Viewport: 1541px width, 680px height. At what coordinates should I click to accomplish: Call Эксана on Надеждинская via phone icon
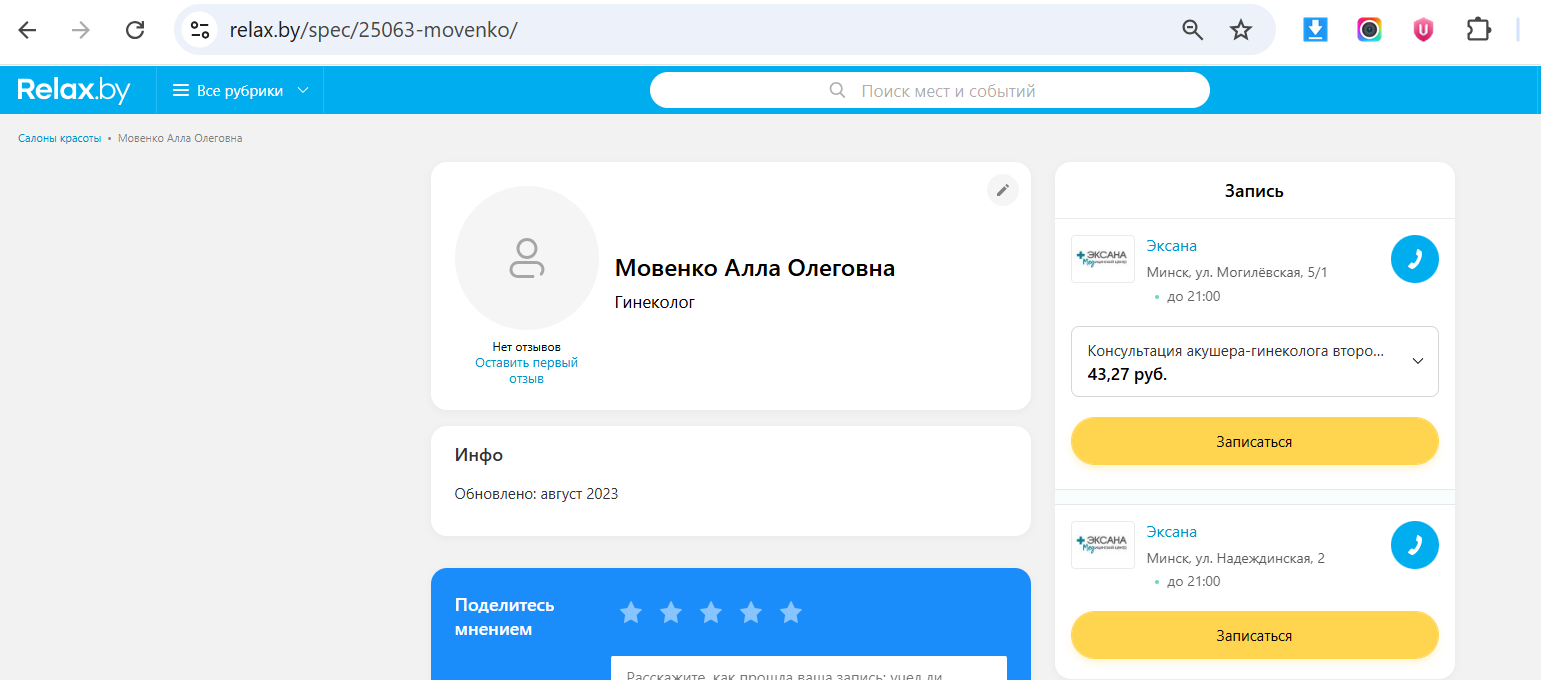(x=1415, y=545)
